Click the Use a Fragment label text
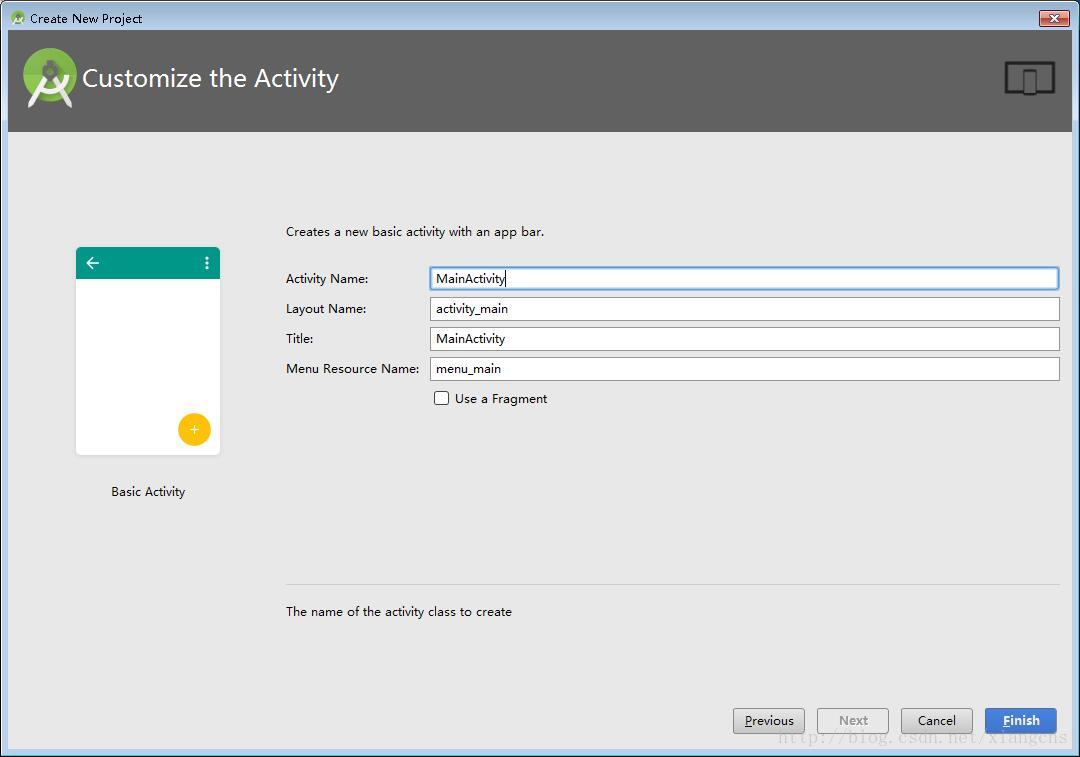Screen dimensions: 1080x757 [x=501, y=398]
